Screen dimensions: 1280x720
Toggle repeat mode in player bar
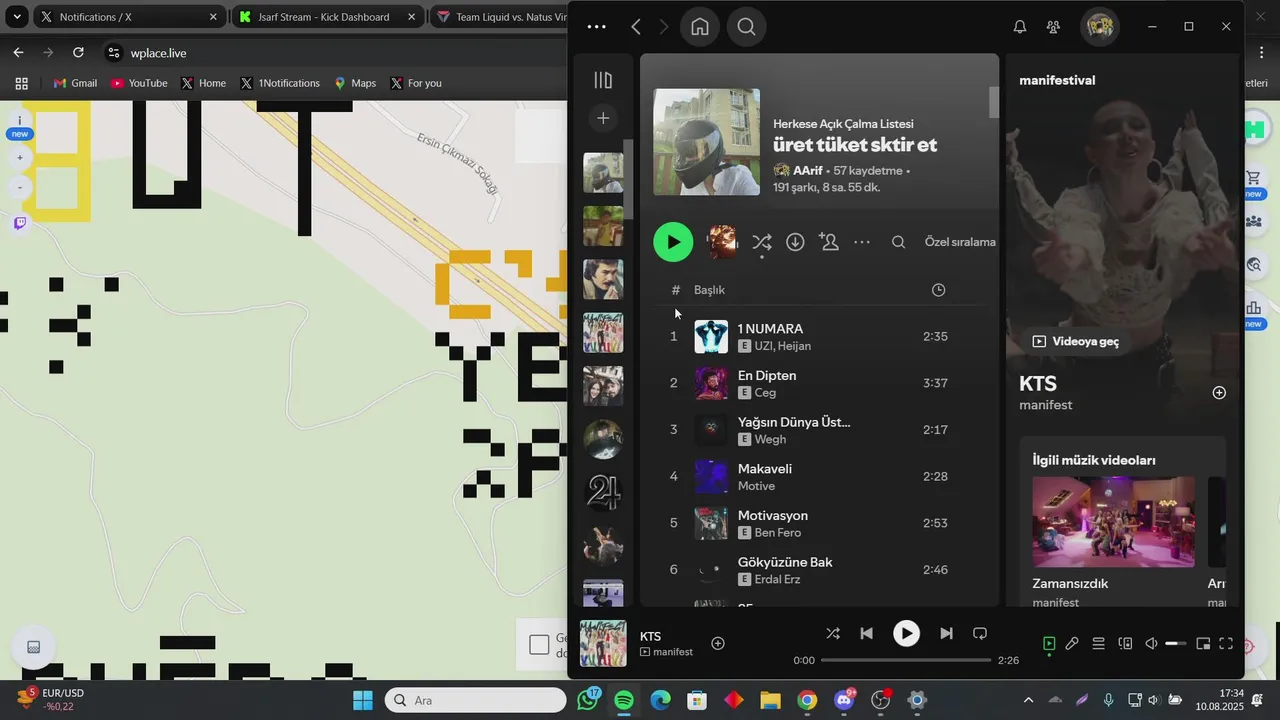[980, 633]
